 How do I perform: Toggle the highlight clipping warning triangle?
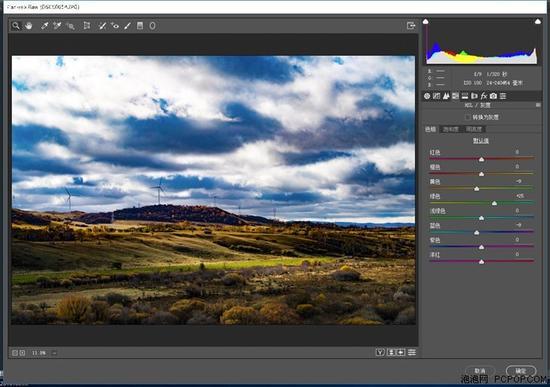click(538, 22)
